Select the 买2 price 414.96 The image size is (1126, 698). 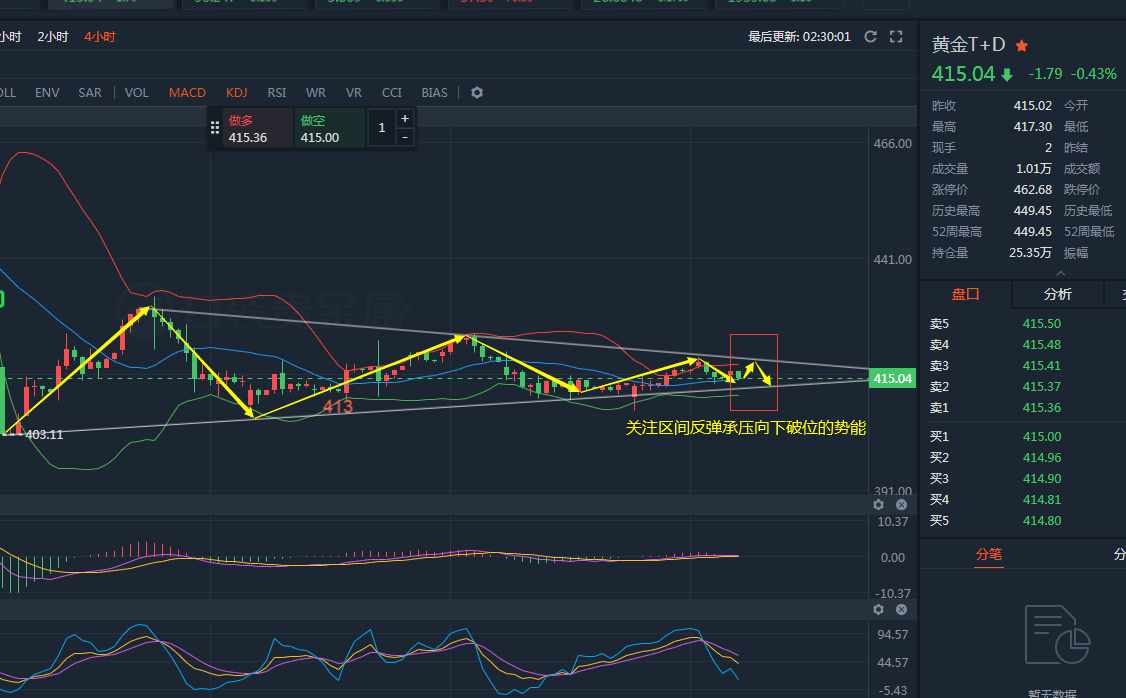pos(1041,457)
